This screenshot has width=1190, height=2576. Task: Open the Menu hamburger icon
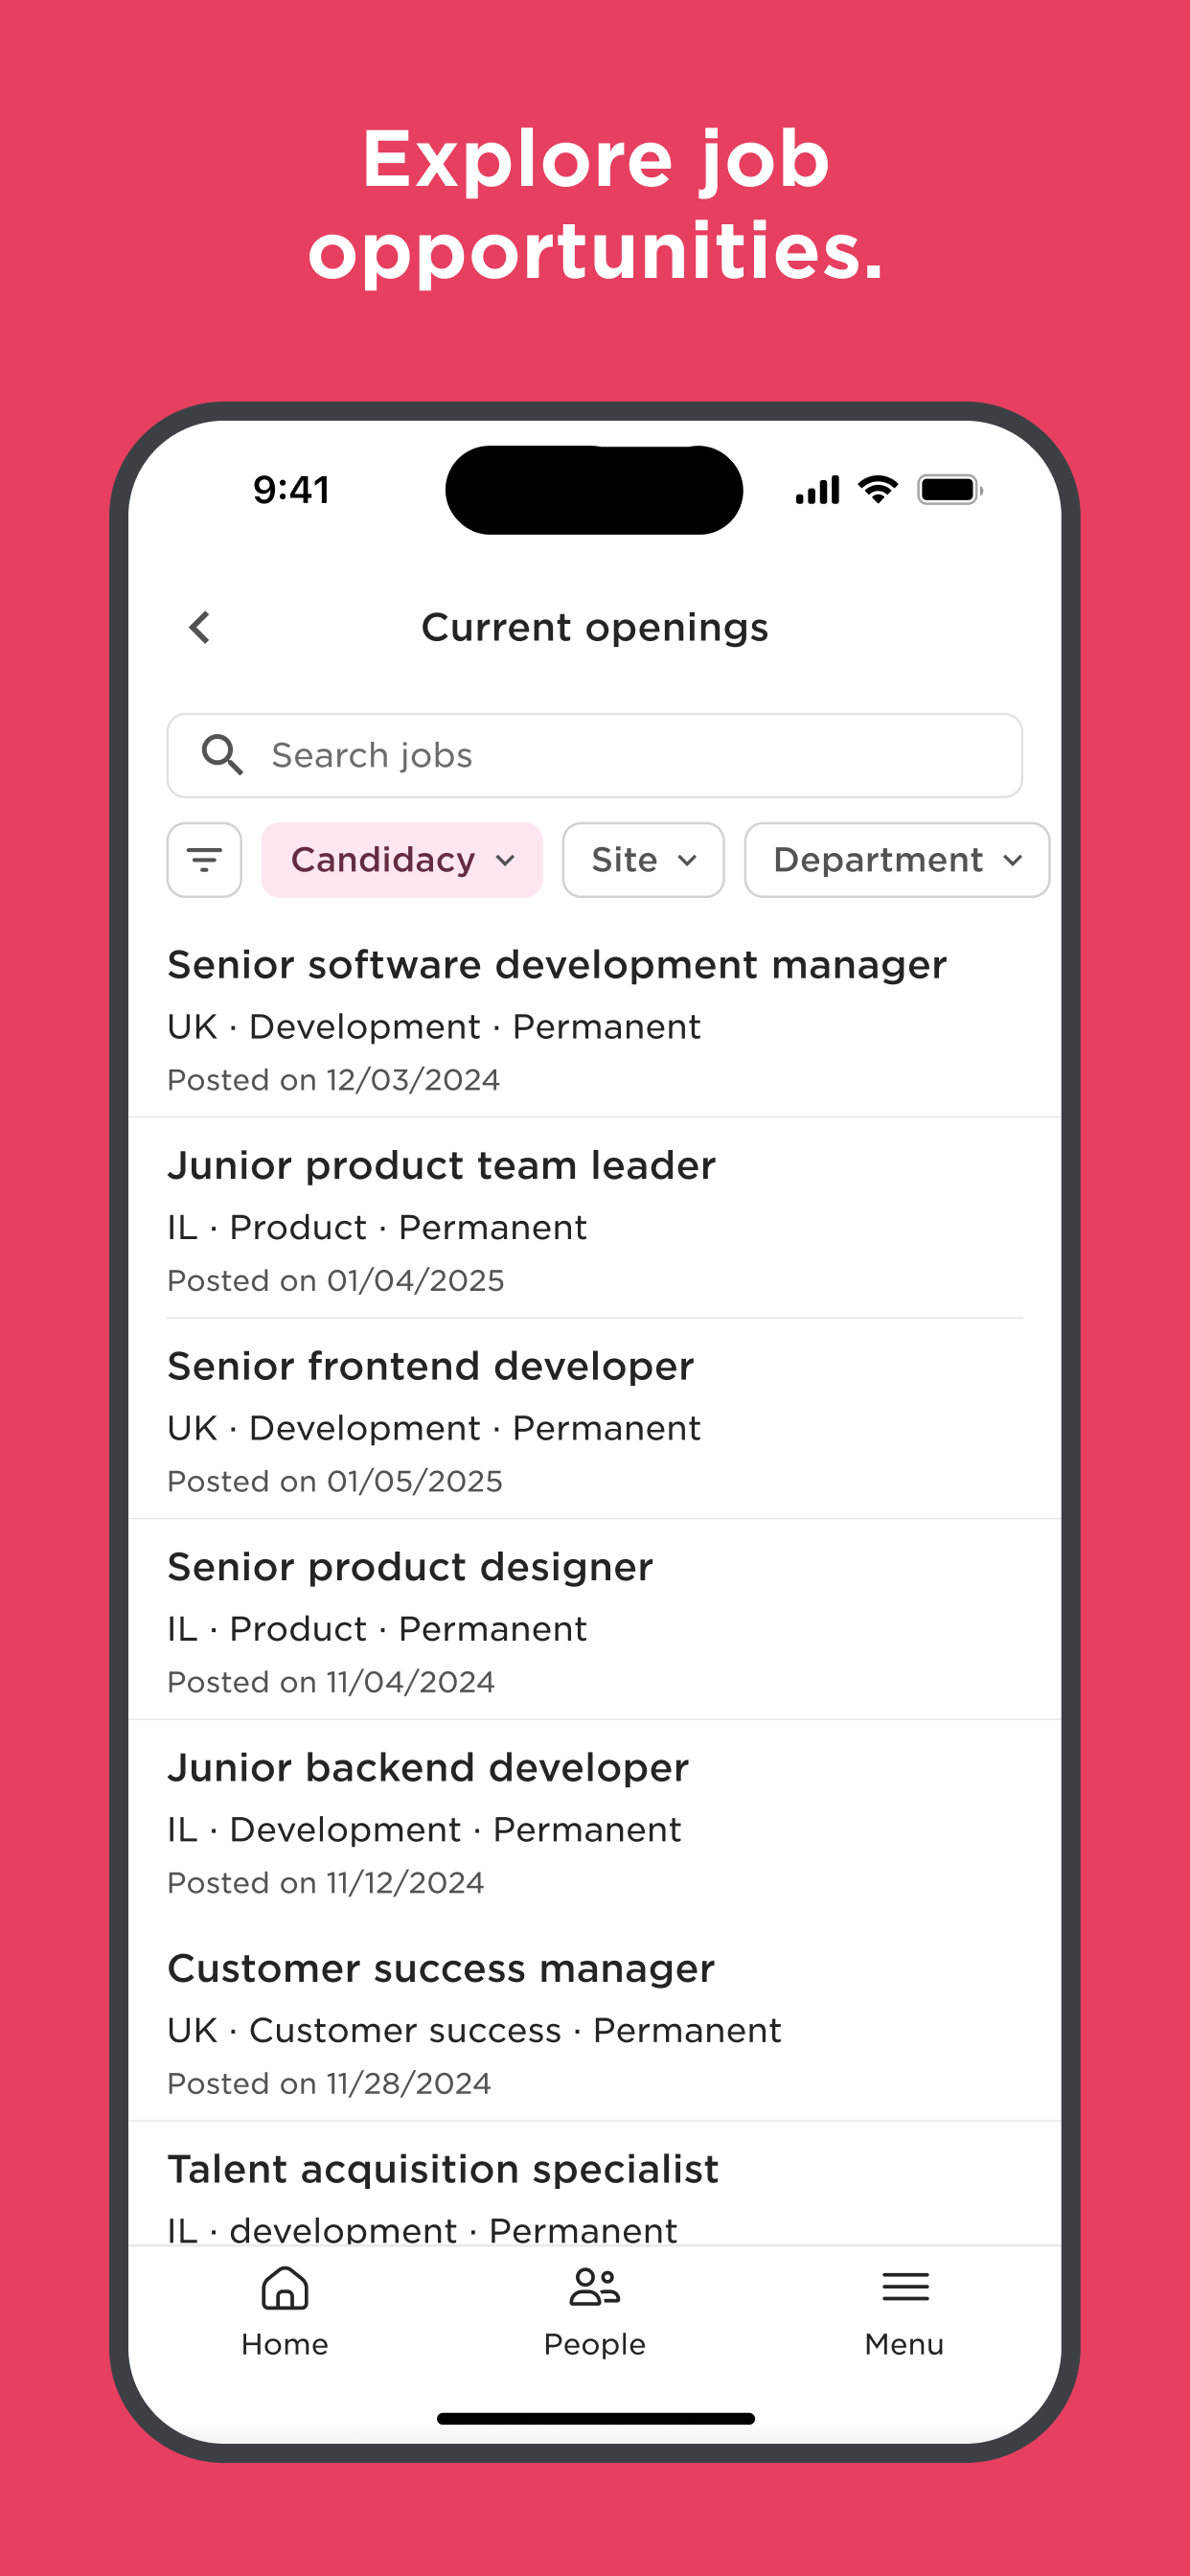pos(905,2287)
